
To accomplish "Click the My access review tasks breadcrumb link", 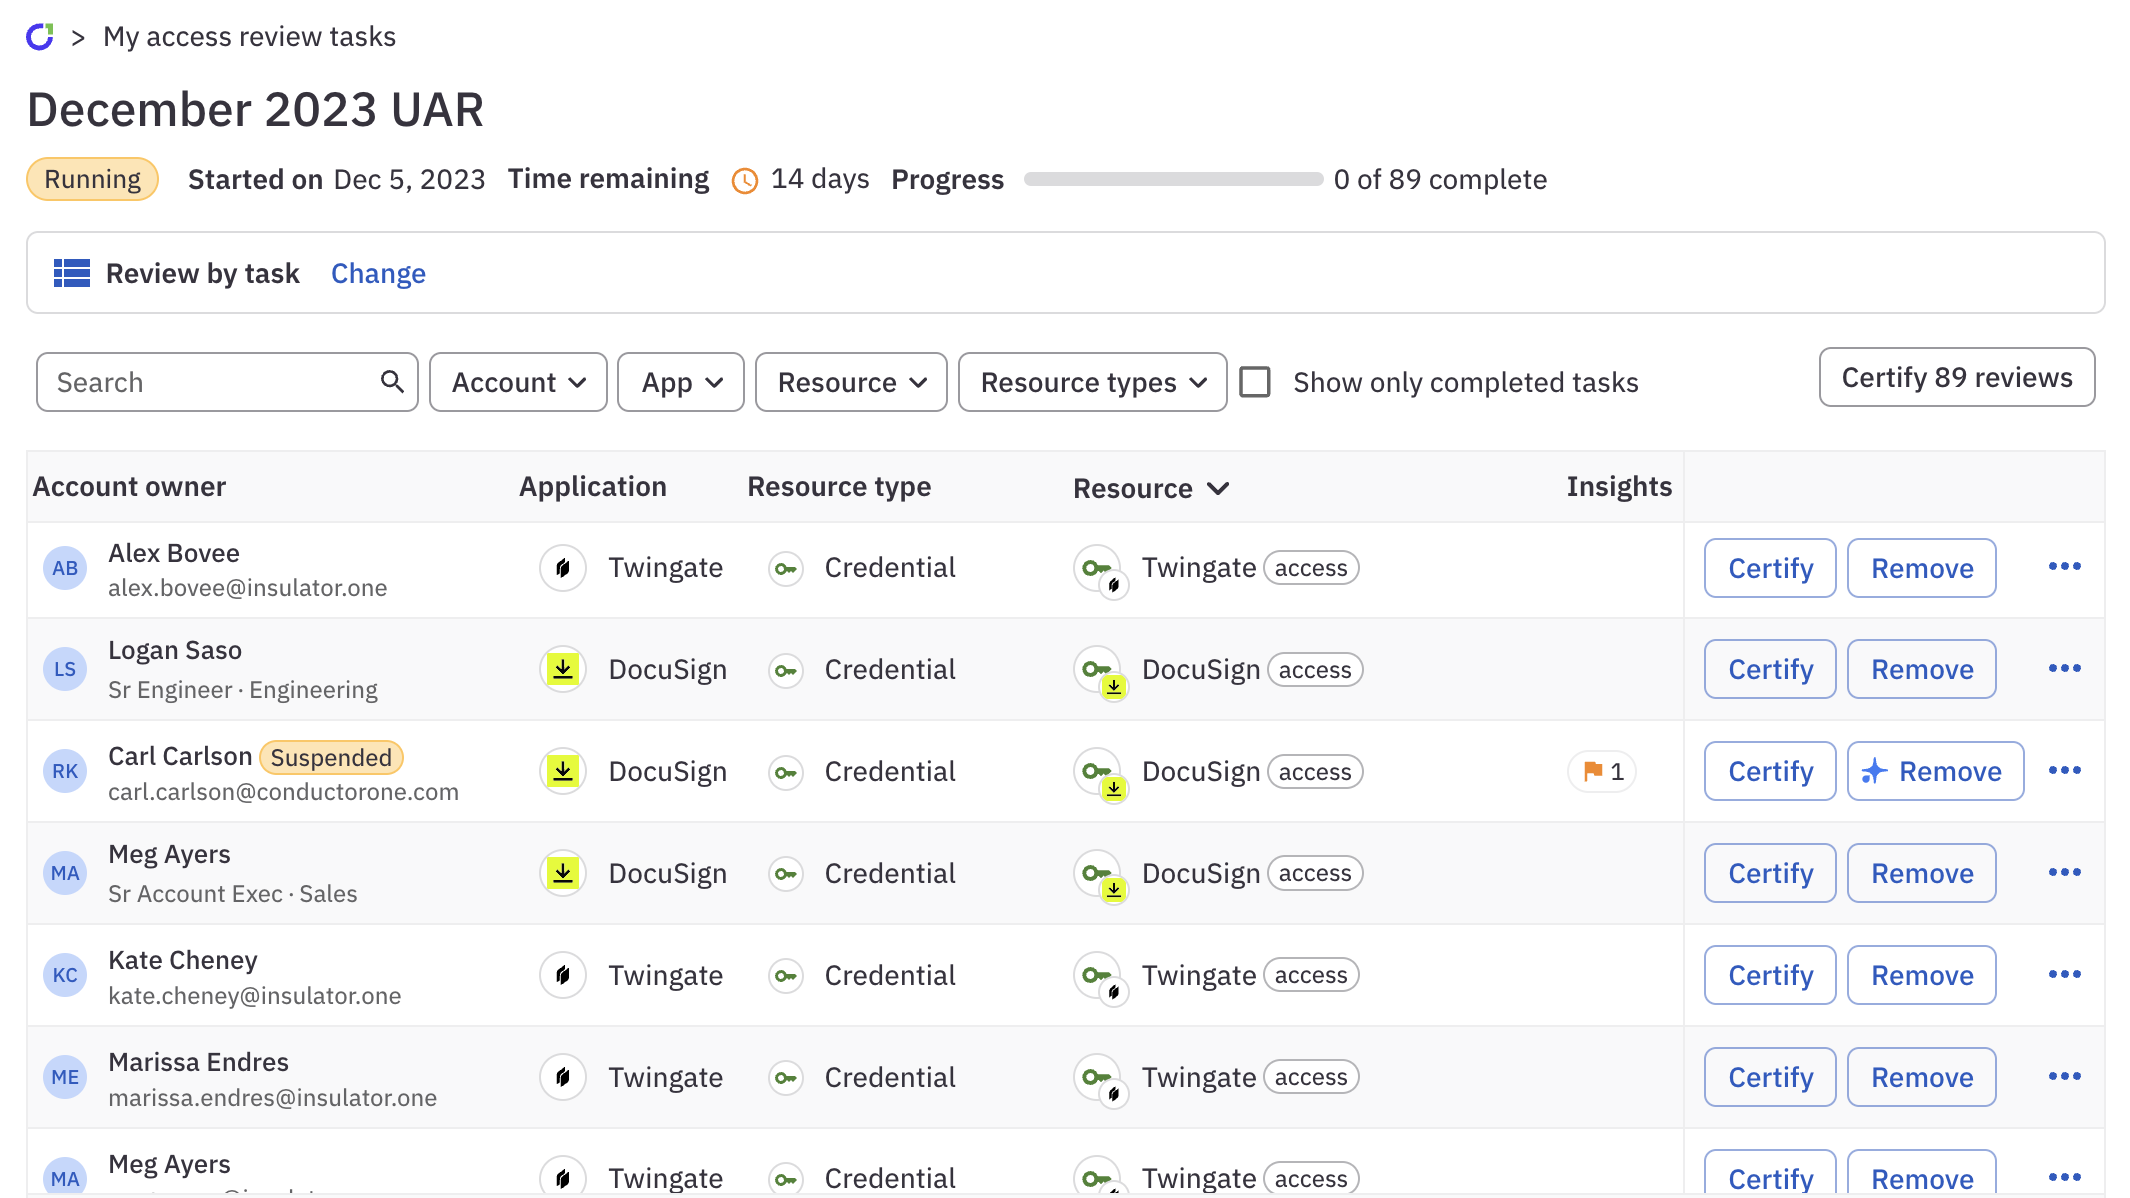I will pyautogui.click(x=249, y=37).
